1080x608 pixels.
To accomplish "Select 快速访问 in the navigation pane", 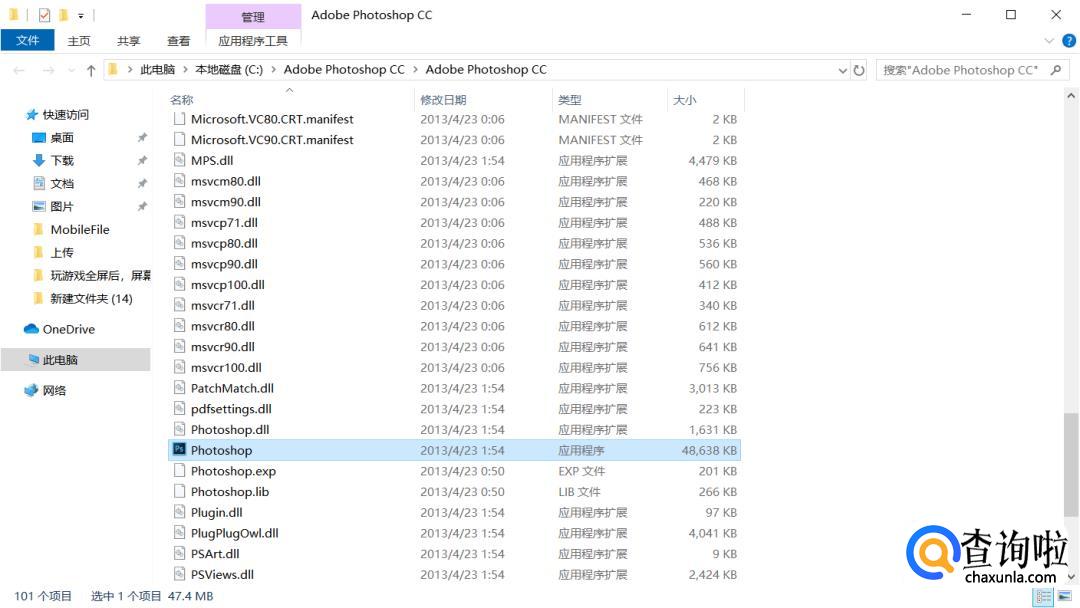I will tap(65, 114).
